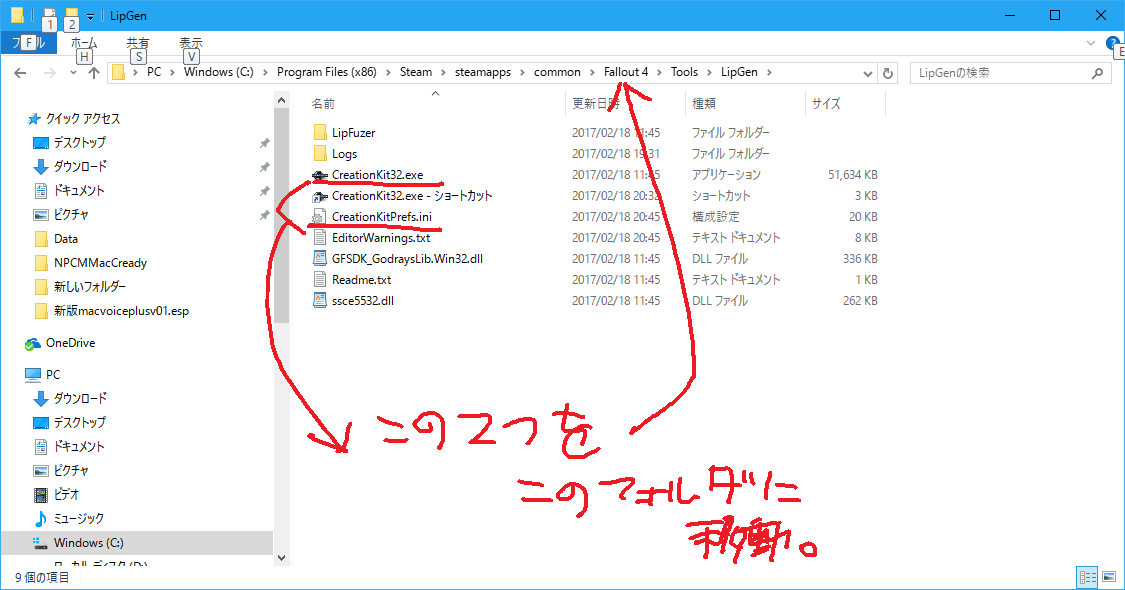Unpin デスクトップ via its pin icon
The height and width of the screenshot is (590, 1125).
point(264,143)
